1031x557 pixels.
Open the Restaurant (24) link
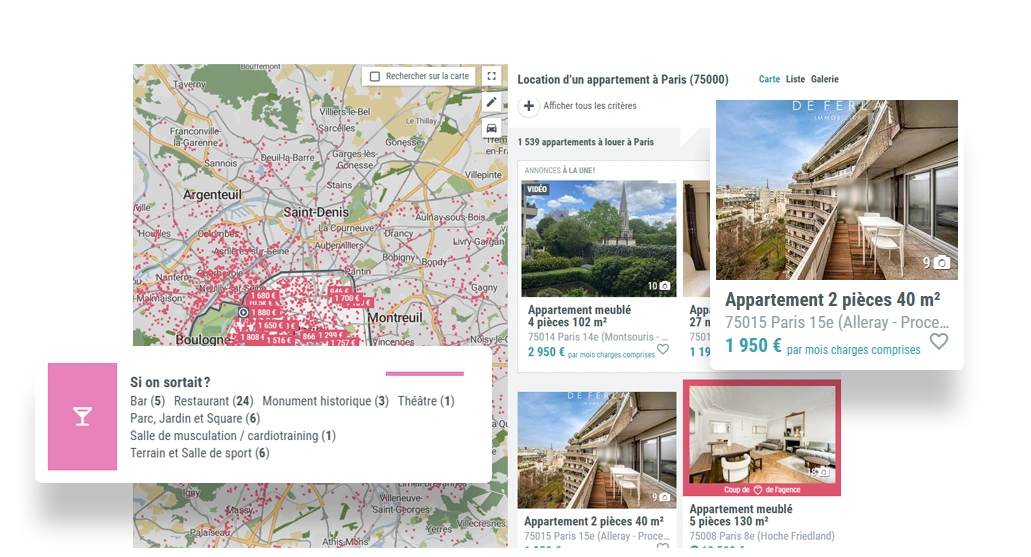coord(214,401)
